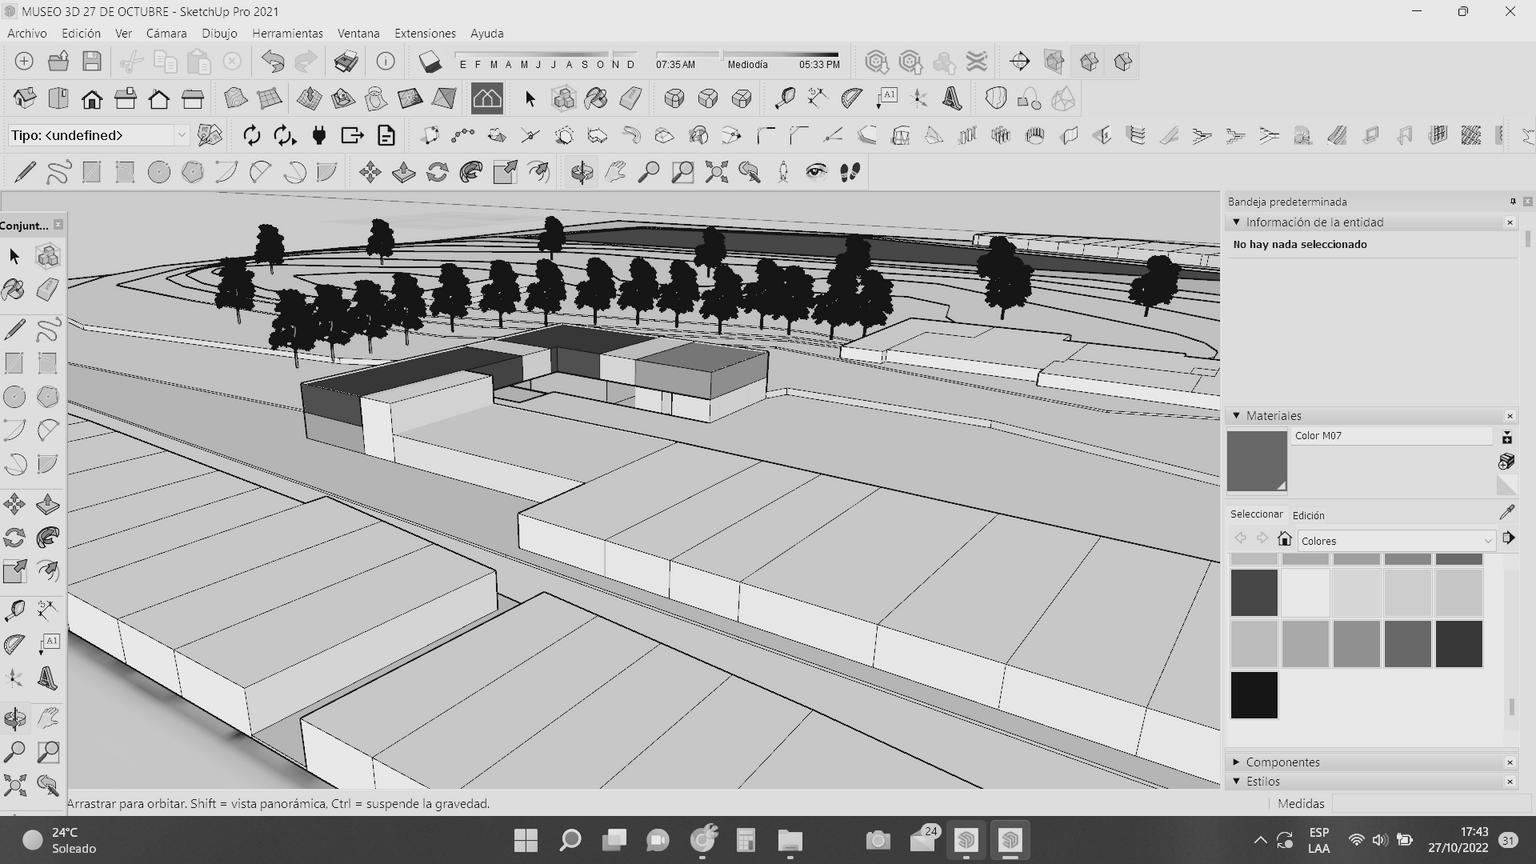Open the Archivo menu

[27, 33]
